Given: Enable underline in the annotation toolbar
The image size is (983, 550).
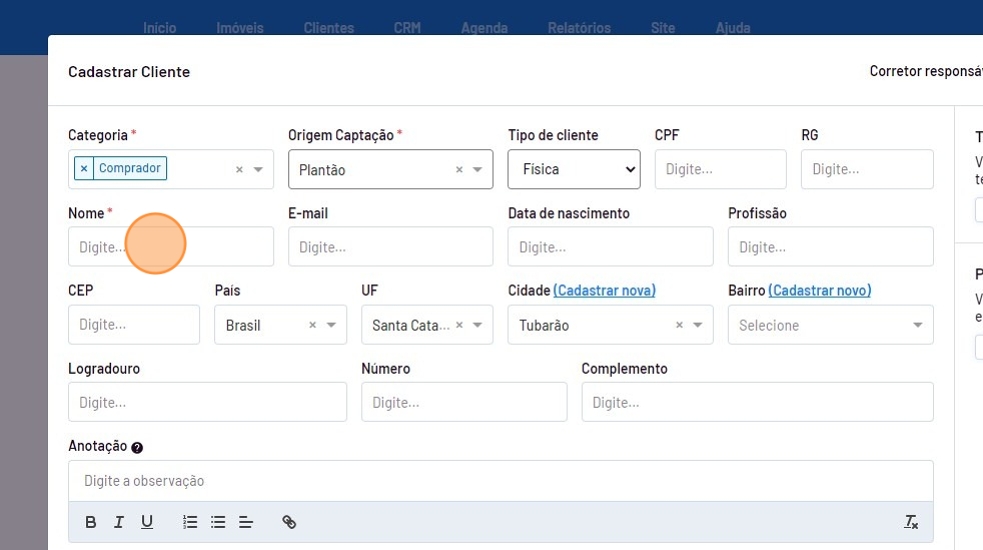Looking at the screenshot, I should point(147,522).
